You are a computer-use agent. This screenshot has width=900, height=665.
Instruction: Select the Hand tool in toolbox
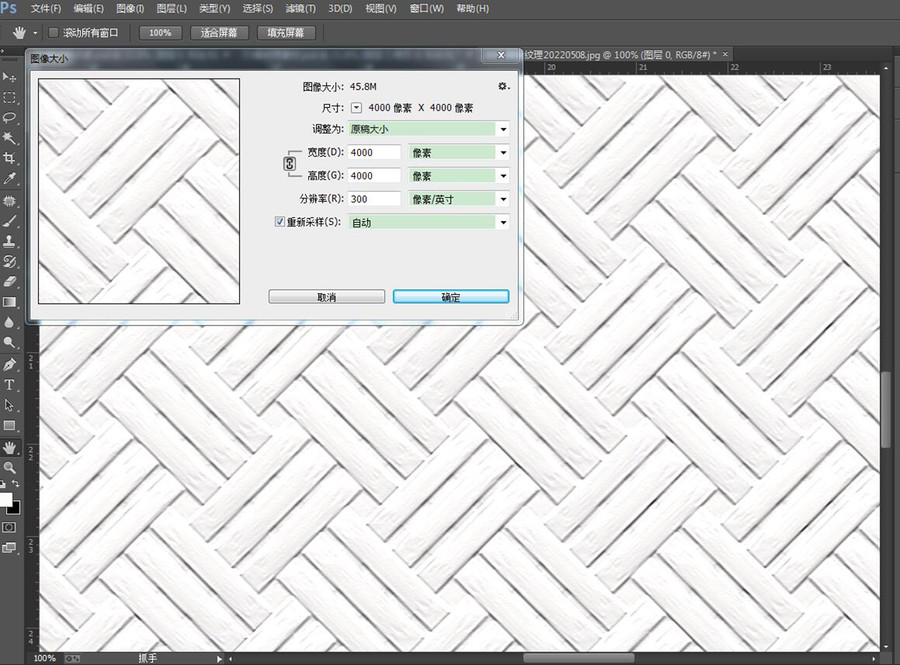(x=9, y=448)
